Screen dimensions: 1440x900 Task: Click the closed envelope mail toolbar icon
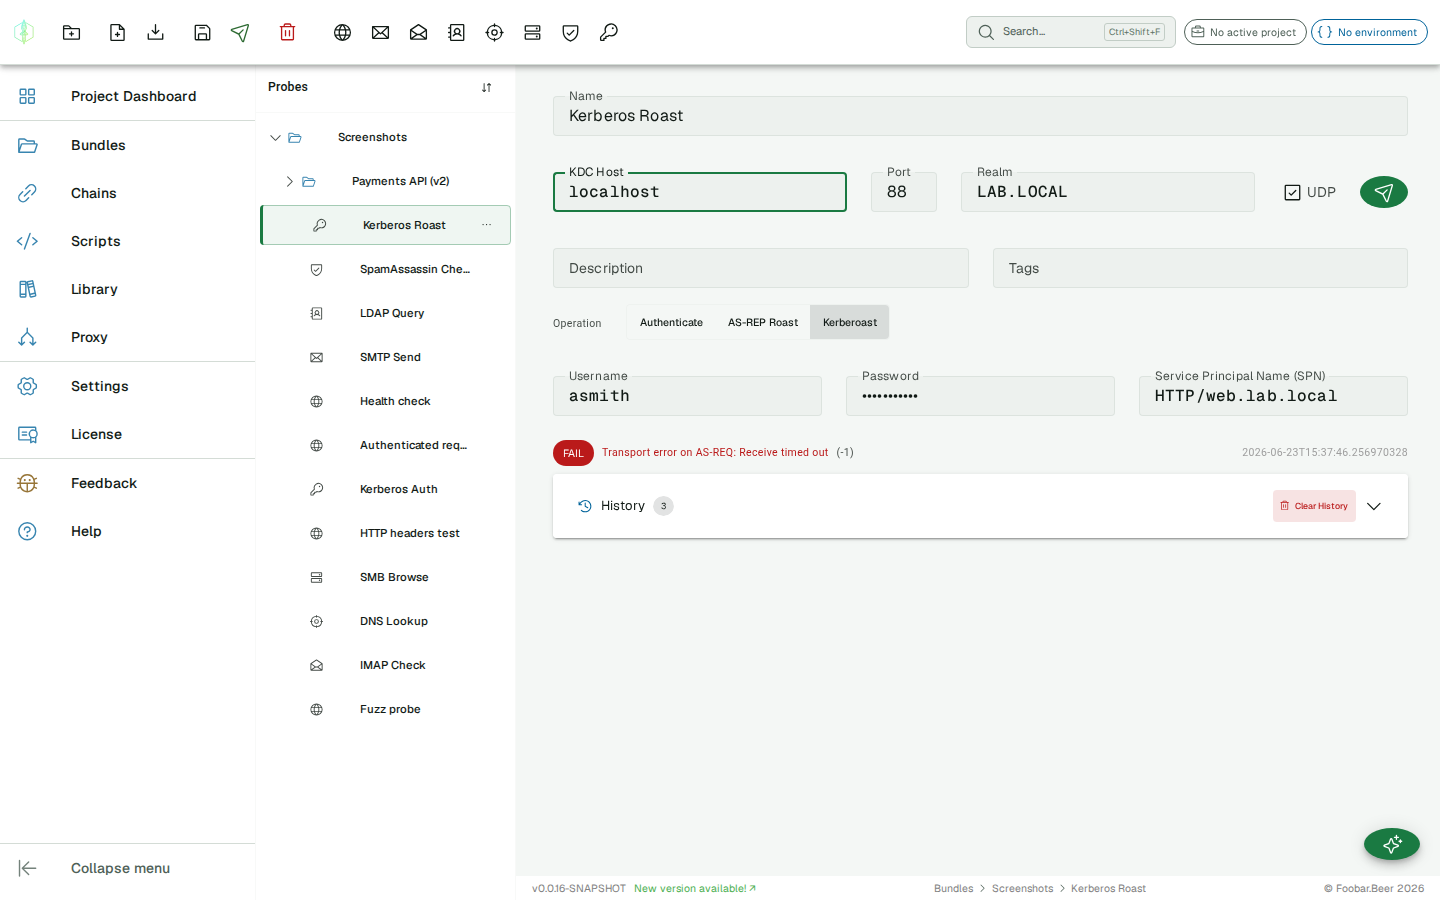coord(380,32)
